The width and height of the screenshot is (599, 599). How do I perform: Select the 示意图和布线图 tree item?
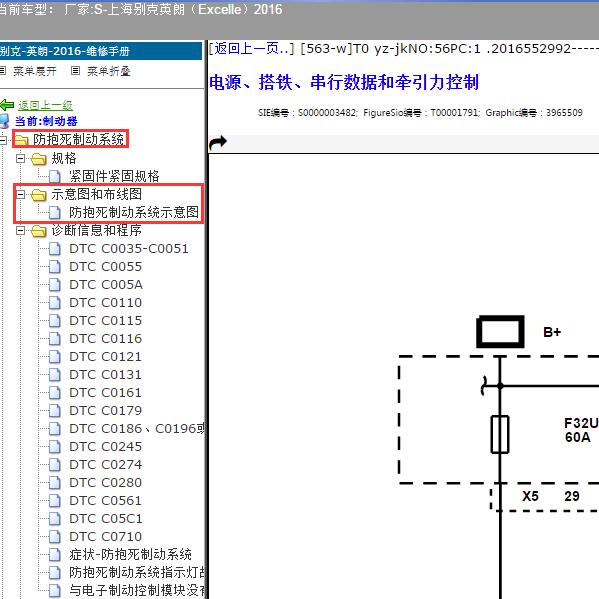pos(97,194)
